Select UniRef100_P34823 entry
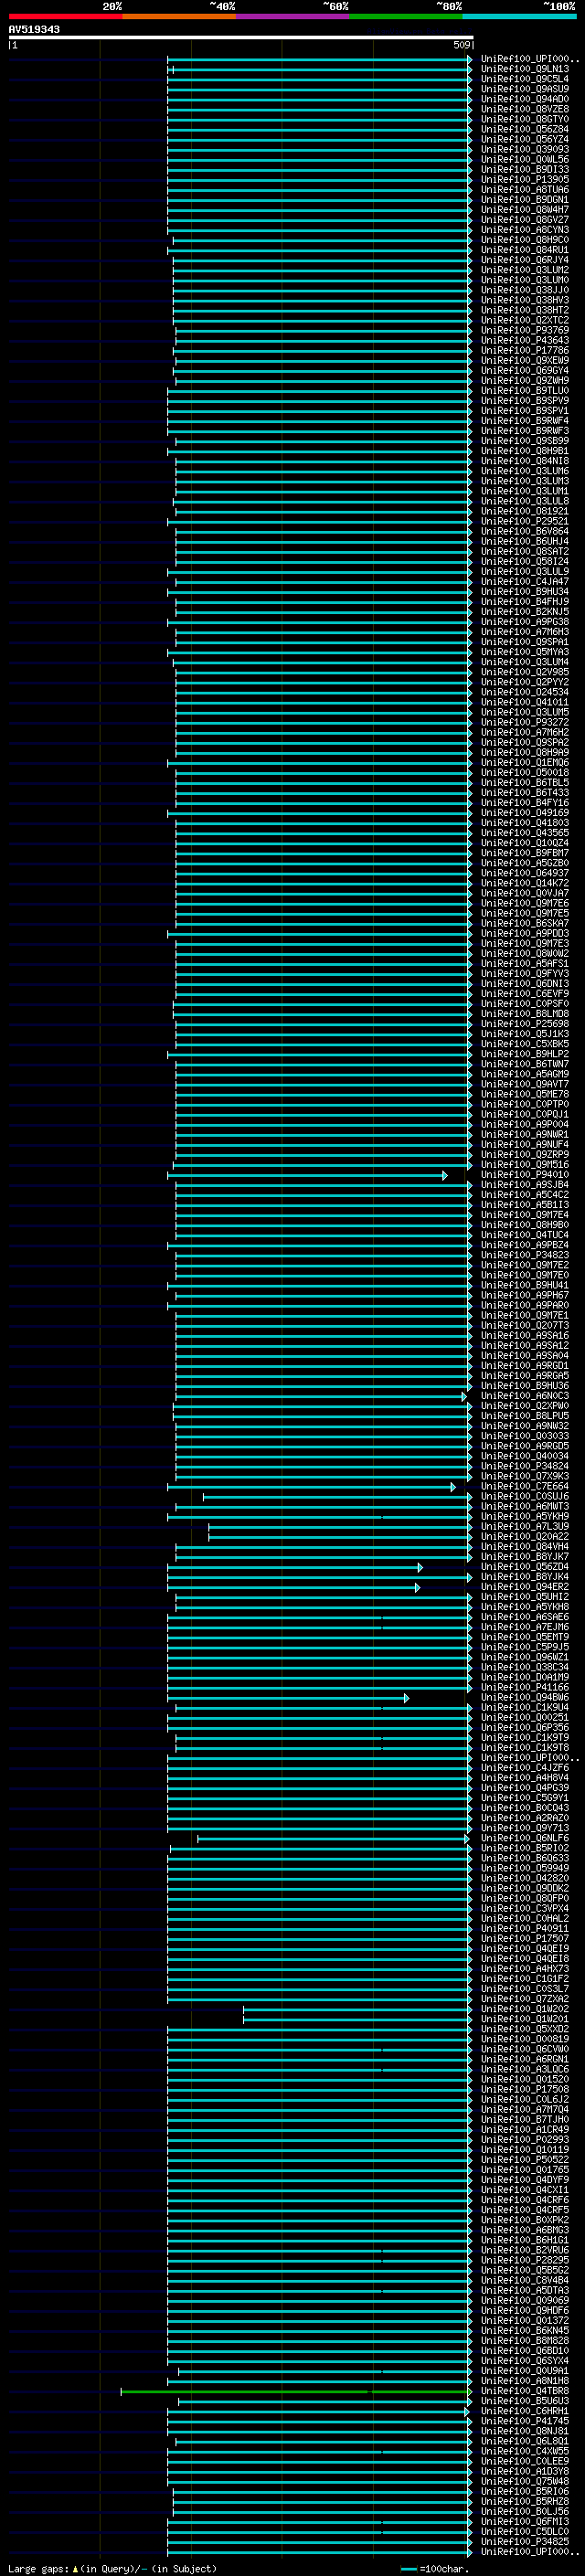This screenshot has width=585, height=2576. pos(524,1255)
